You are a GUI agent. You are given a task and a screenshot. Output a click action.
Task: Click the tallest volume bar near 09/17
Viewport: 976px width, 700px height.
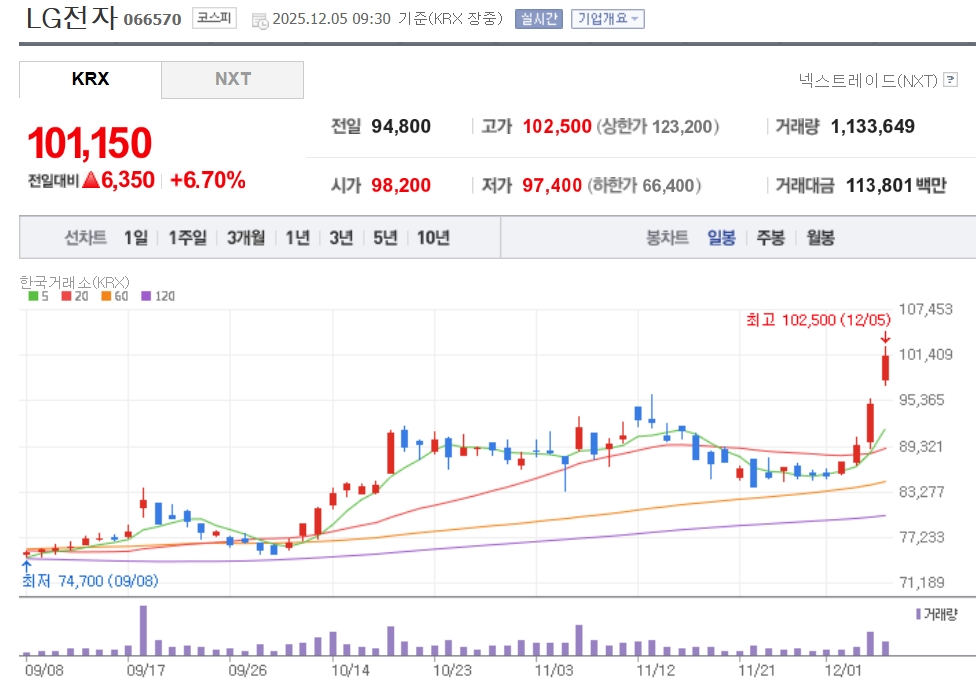[143, 630]
